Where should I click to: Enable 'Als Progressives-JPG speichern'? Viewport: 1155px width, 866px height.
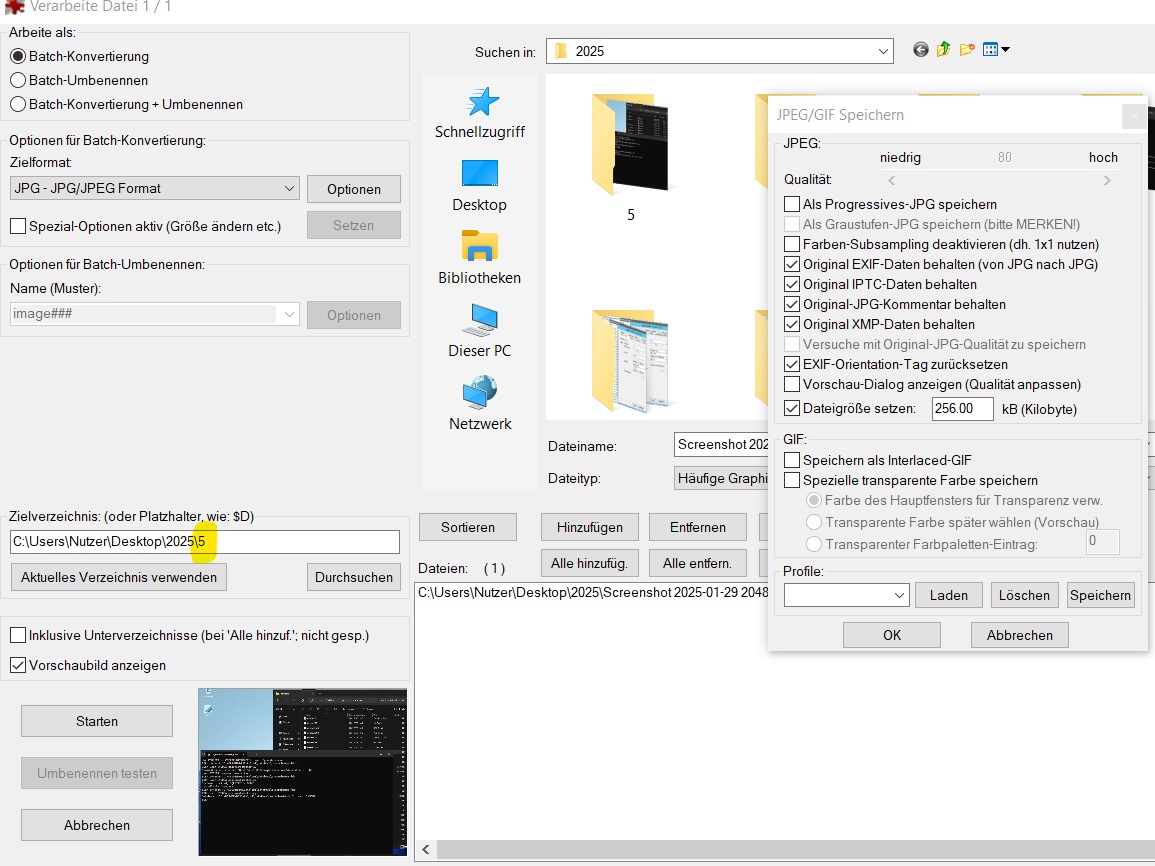click(791, 204)
